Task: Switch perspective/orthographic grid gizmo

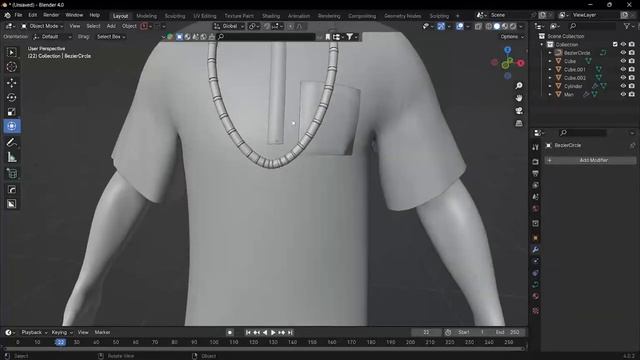Action: pos(519,123)
